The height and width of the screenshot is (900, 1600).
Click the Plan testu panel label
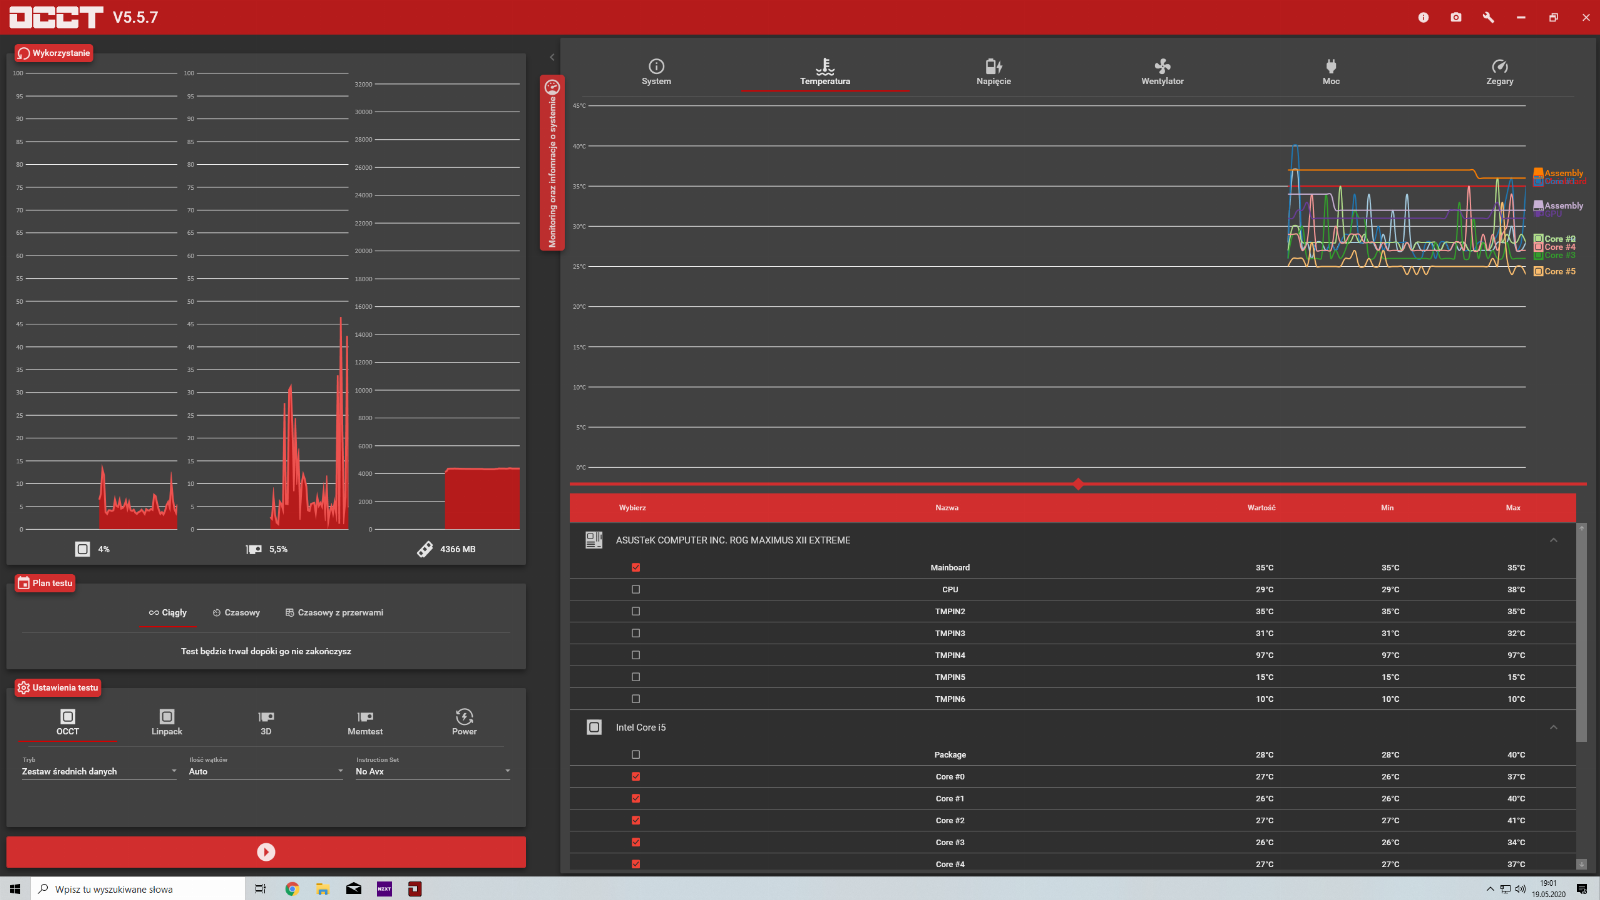coord(45,583)
